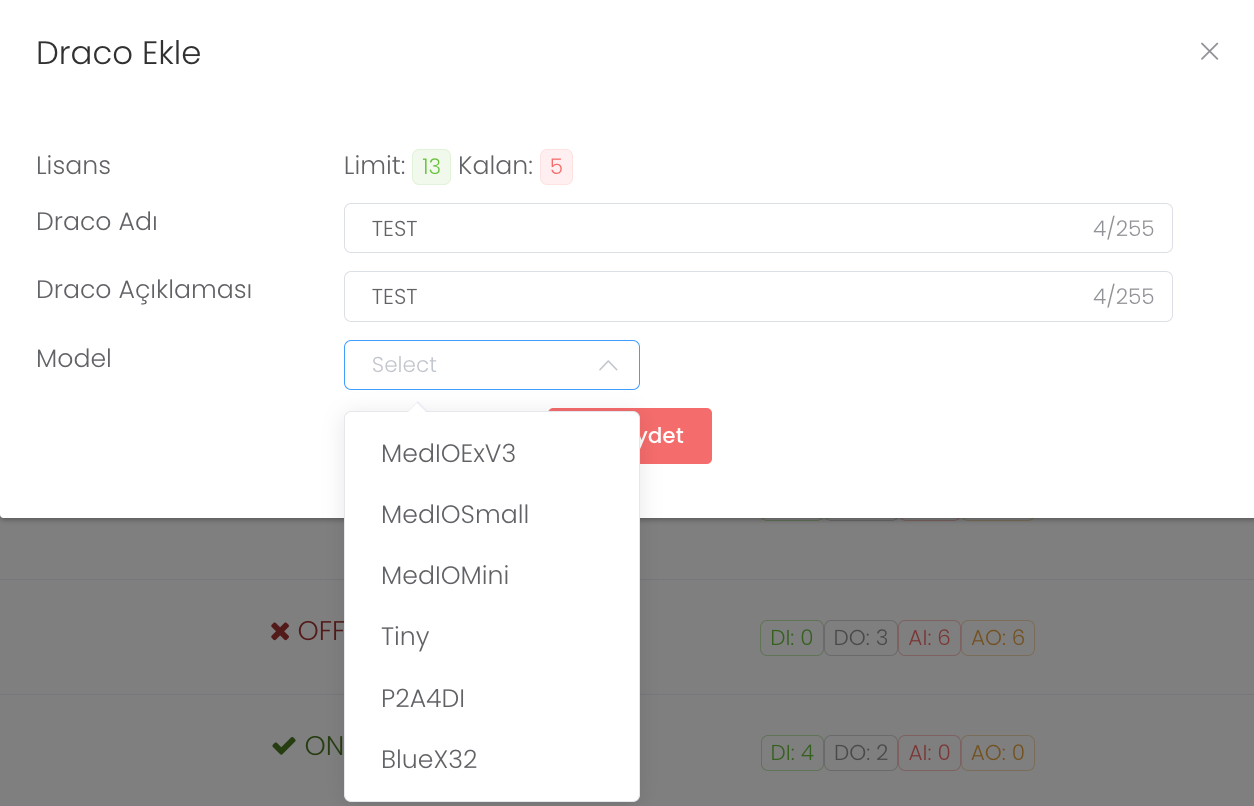
Task: Click the DI: 0 tag
Action: point(791,638)
